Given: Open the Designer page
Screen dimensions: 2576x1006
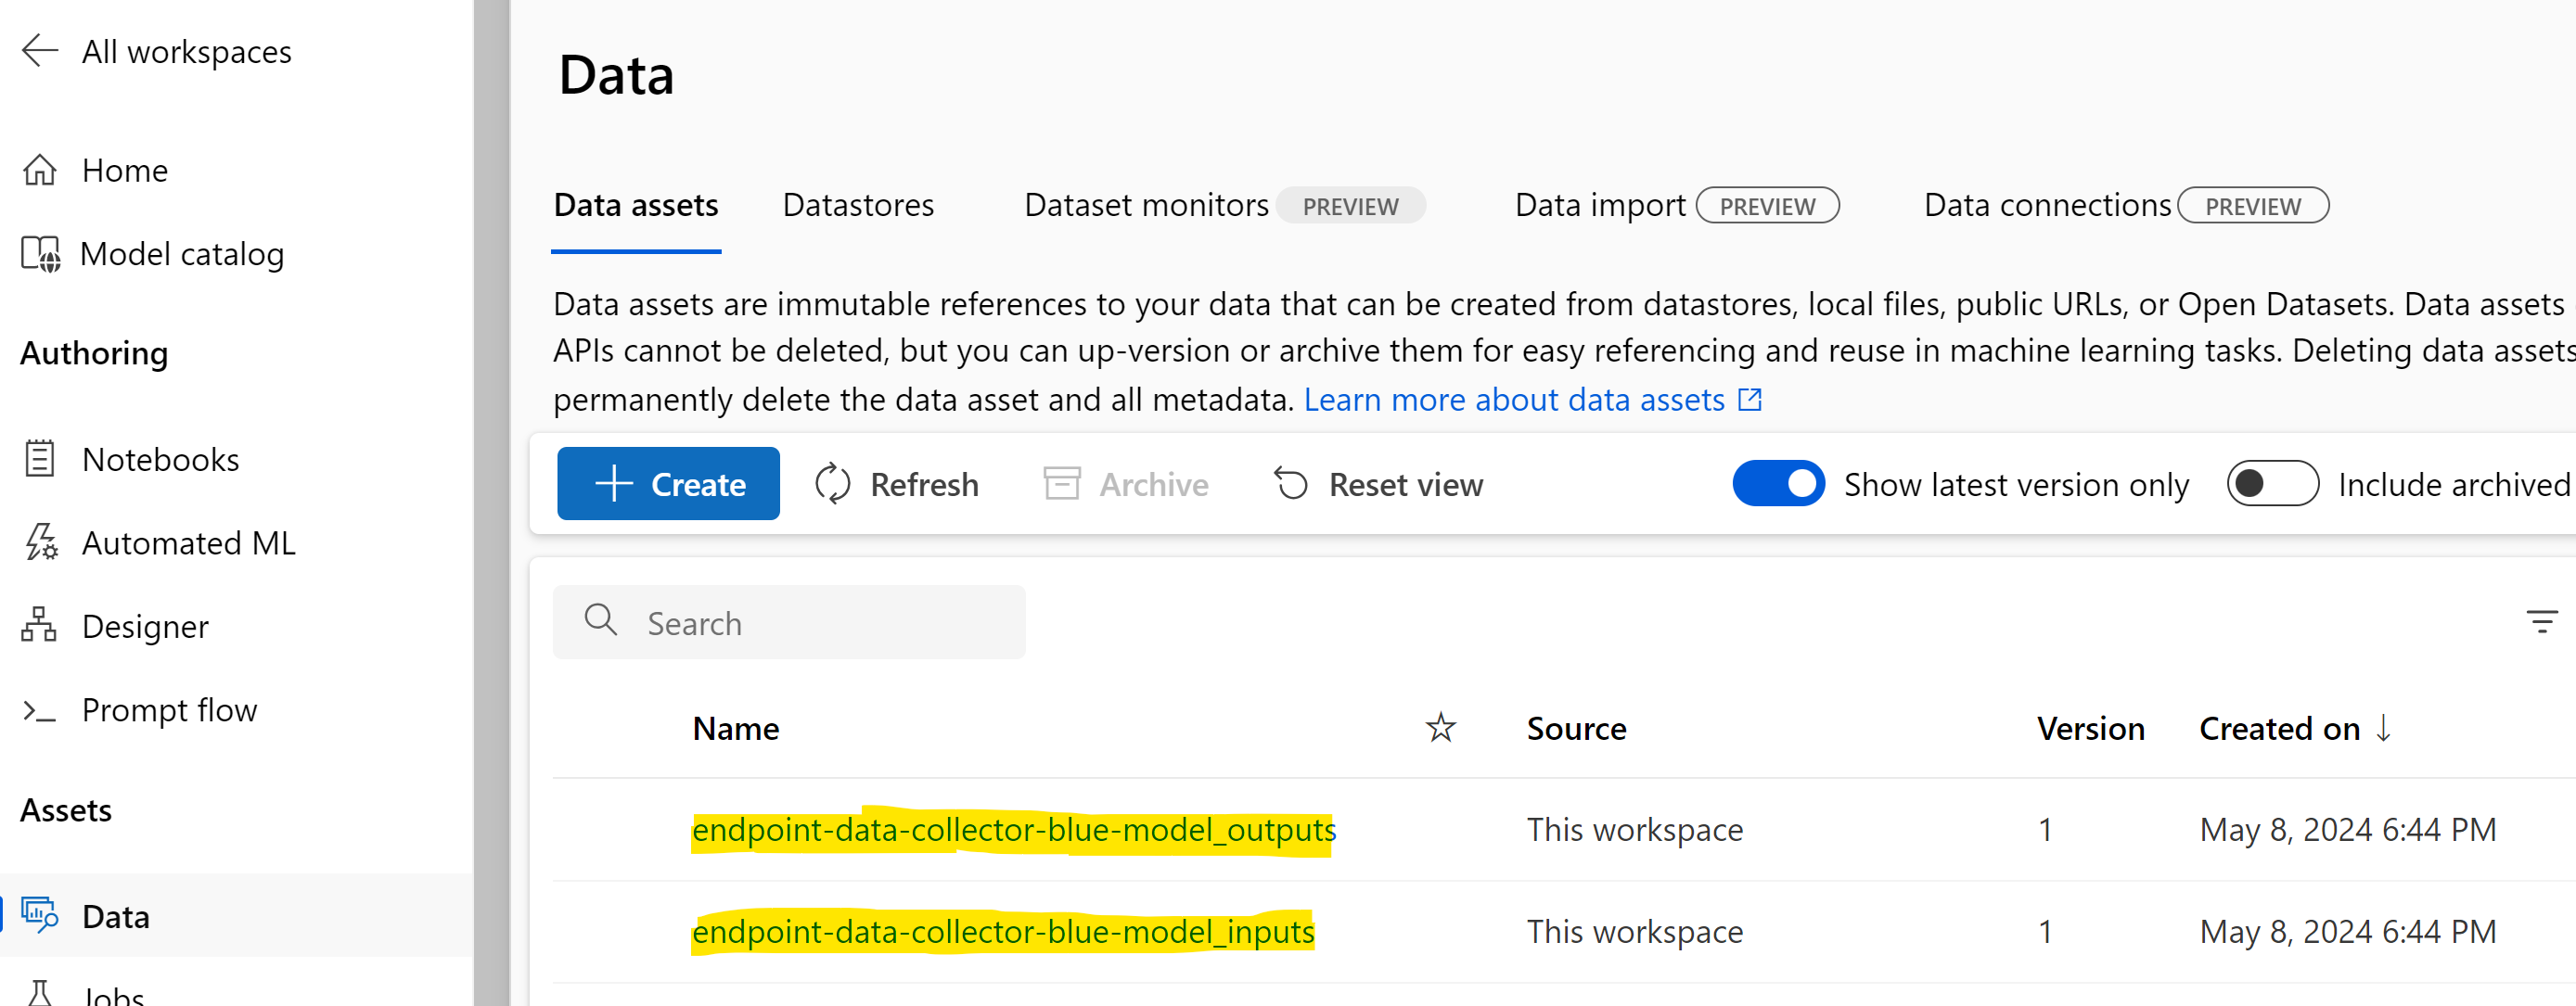Looking at the screenshot, I should tap(145, 627).
